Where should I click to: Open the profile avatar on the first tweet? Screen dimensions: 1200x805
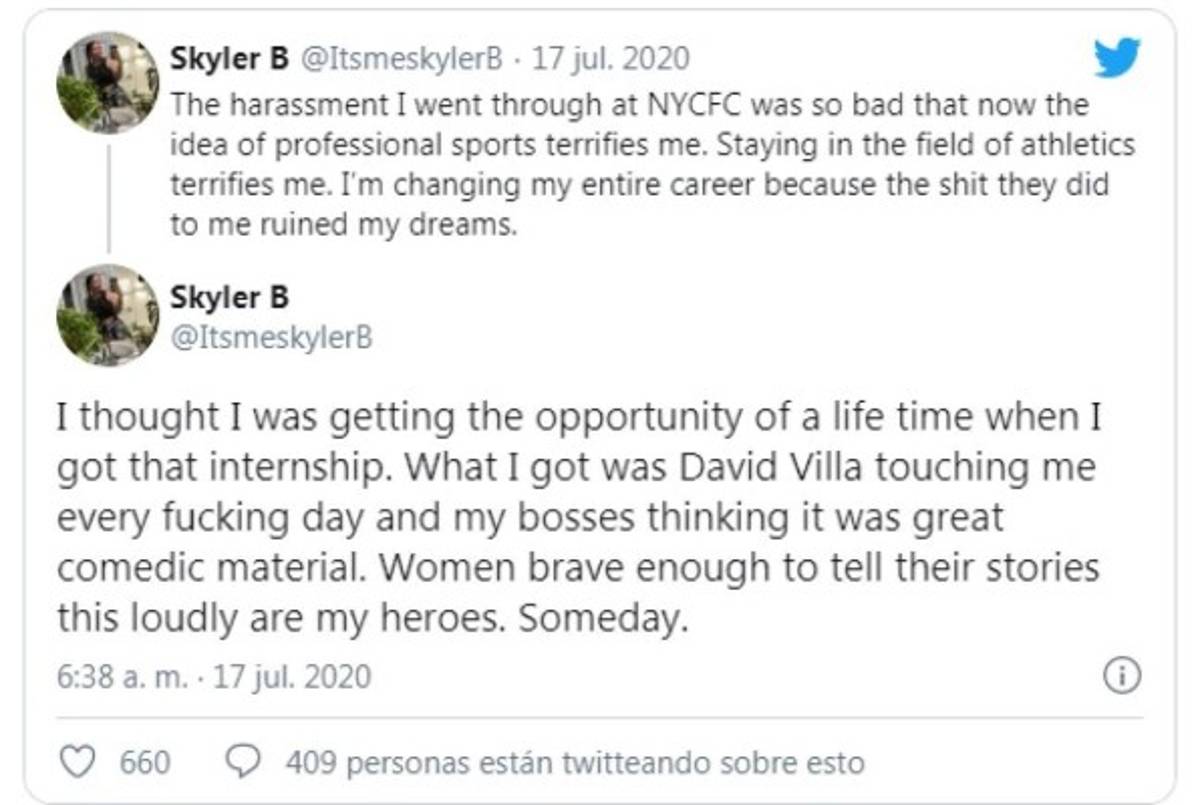click(x=107, y=83)
